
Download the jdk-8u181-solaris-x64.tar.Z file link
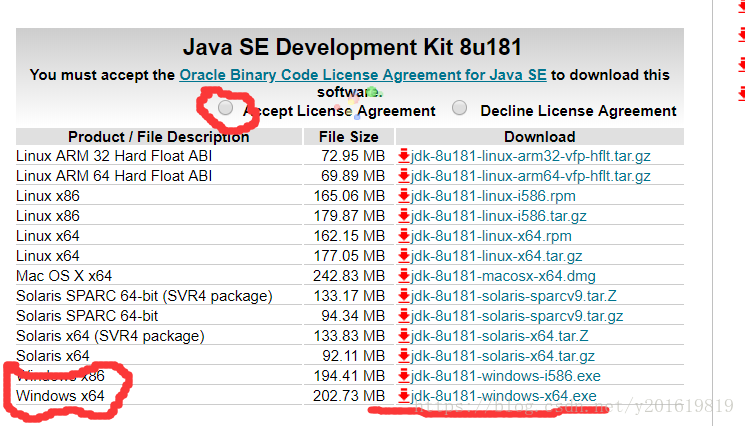tap(500, 336)
